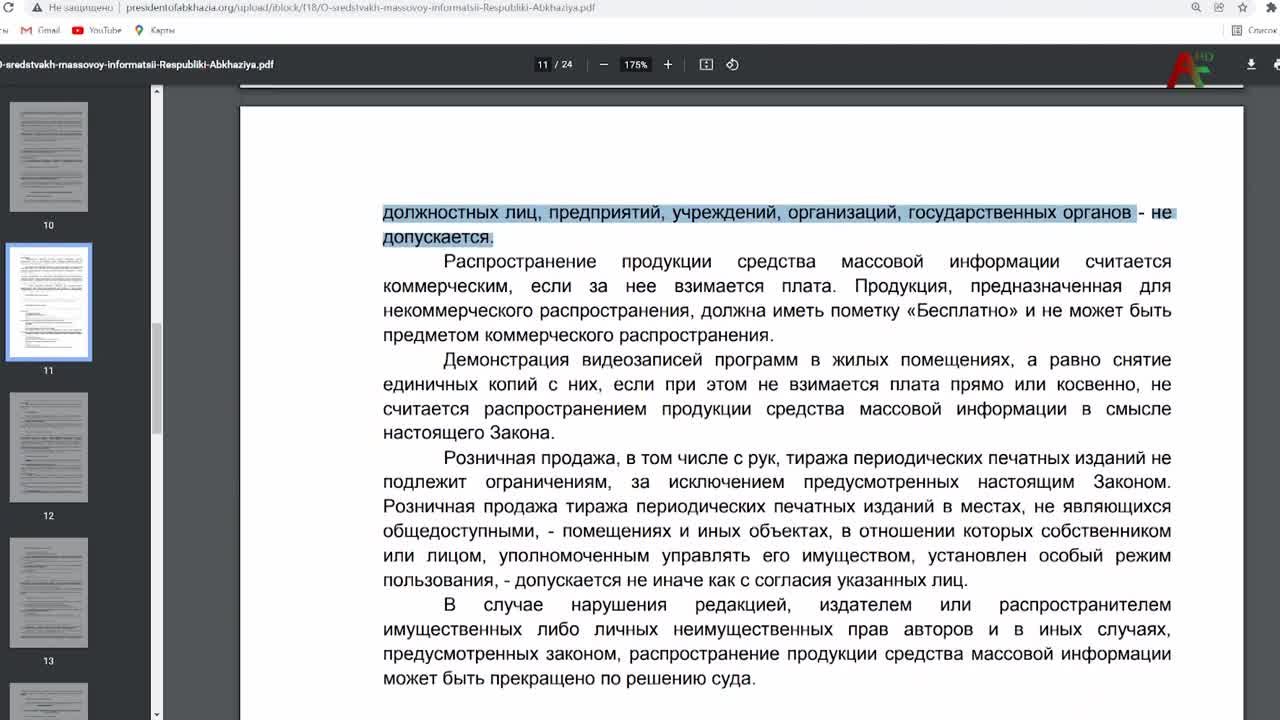Reload the page with the refresh icon
1280x720 pixels.
click(x=8, y=7)
